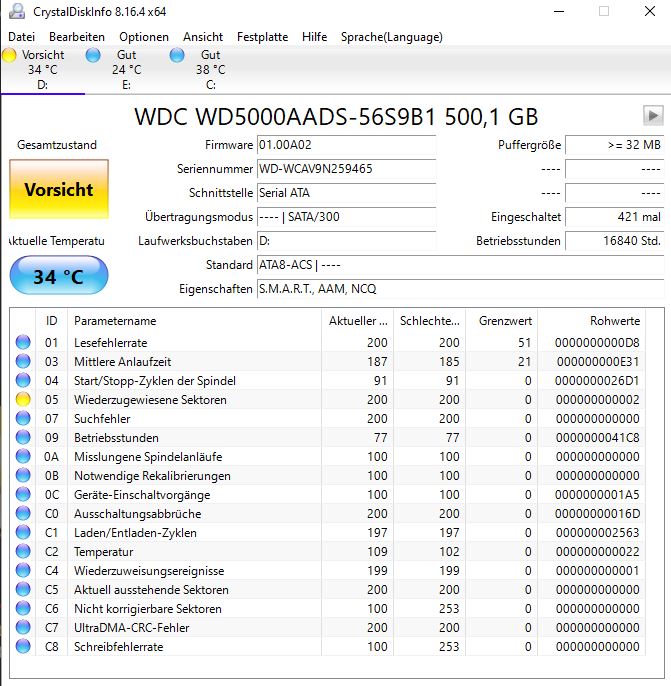Click status icon for Aktuell ausstehende Sektoren

[23, 589]
